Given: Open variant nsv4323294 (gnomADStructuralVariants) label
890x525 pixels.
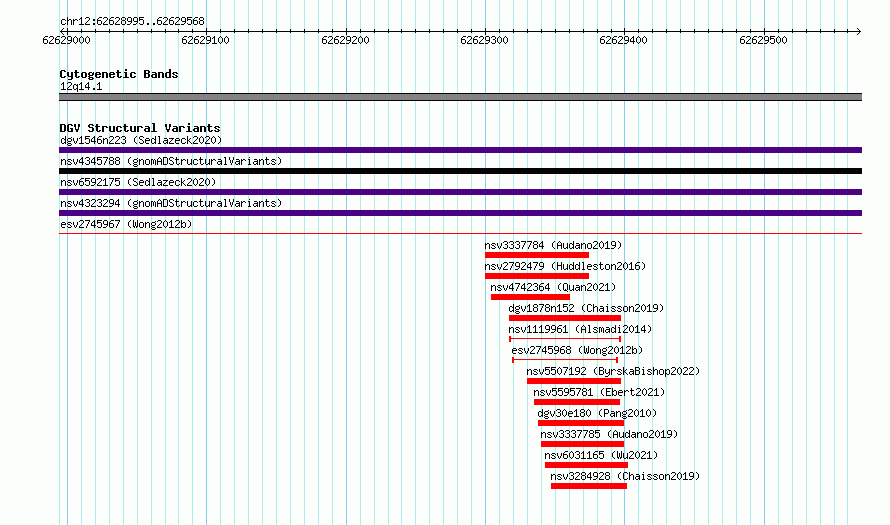Looking at the screenshot, I should [x=171, y=203].
